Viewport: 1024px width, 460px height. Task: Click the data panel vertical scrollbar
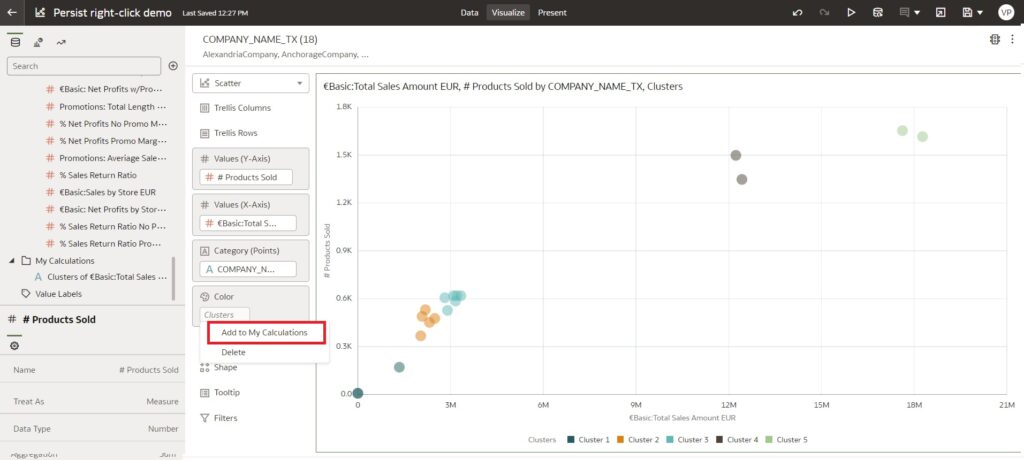click(x=173, y=279)
